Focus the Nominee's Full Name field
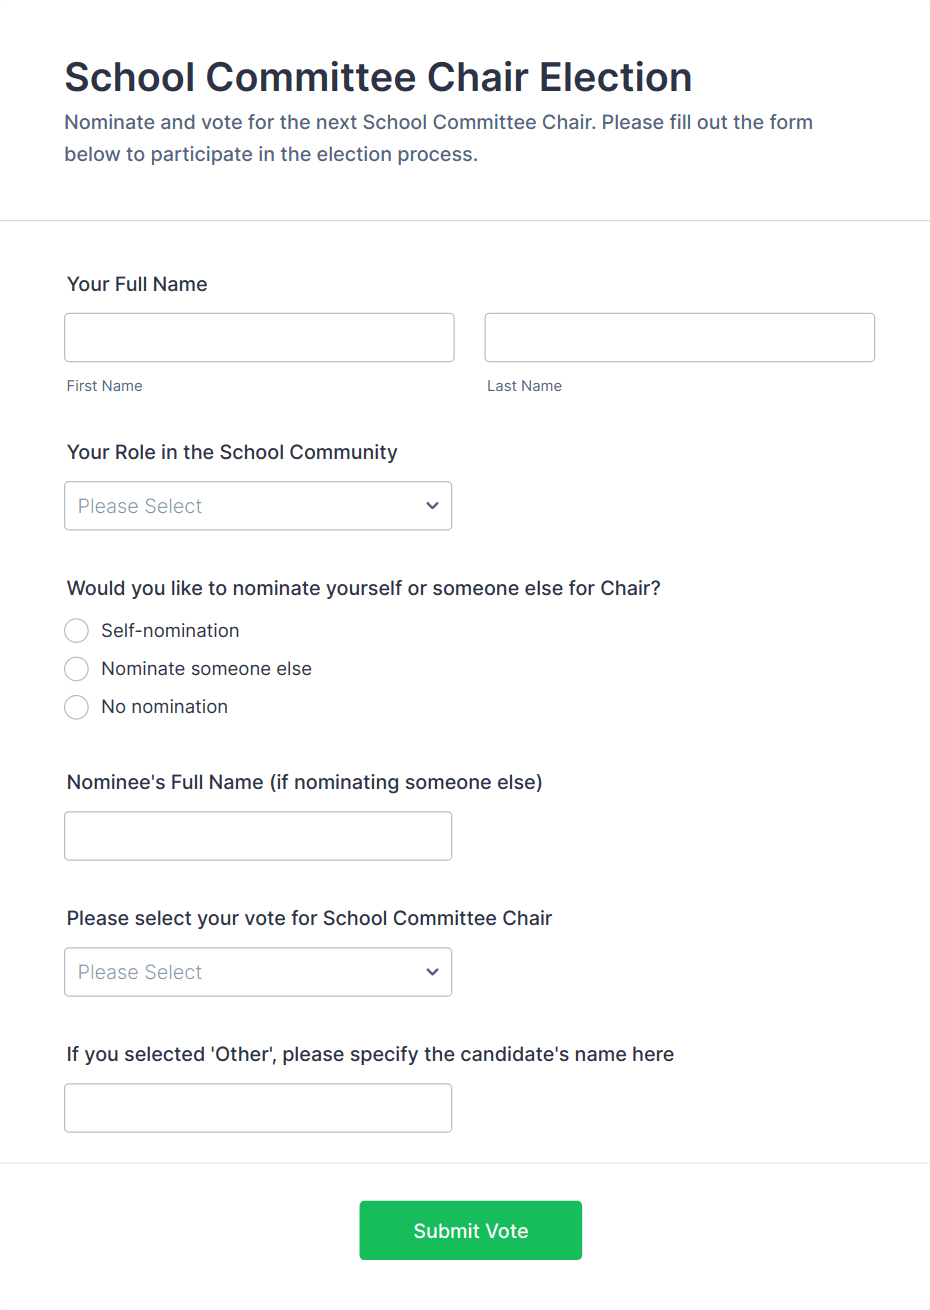 258,836
